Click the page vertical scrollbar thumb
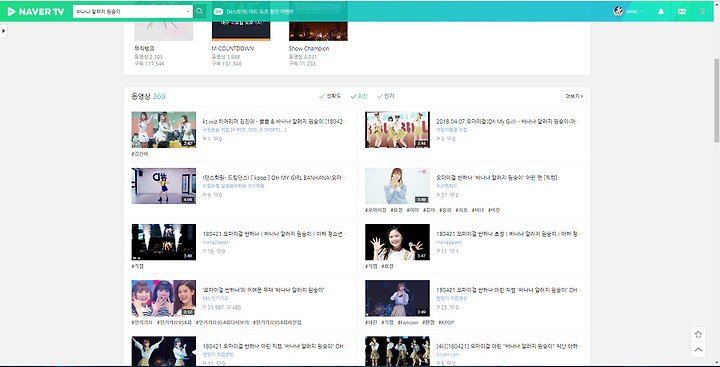Image resolution: width=720 pixels, height=367 pixels. [716, 100]
